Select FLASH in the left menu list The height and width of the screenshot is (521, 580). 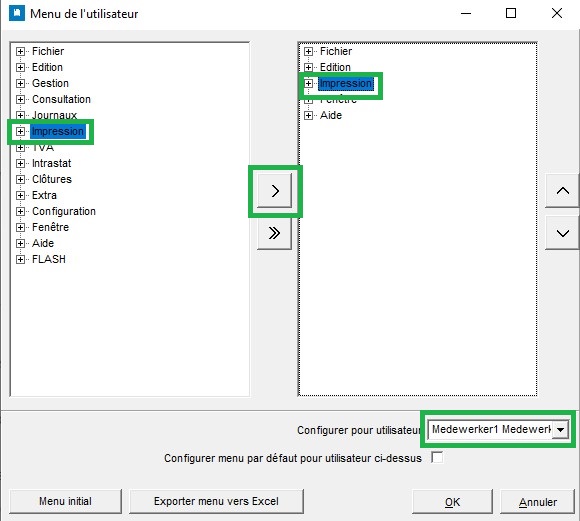coord(49,259)
